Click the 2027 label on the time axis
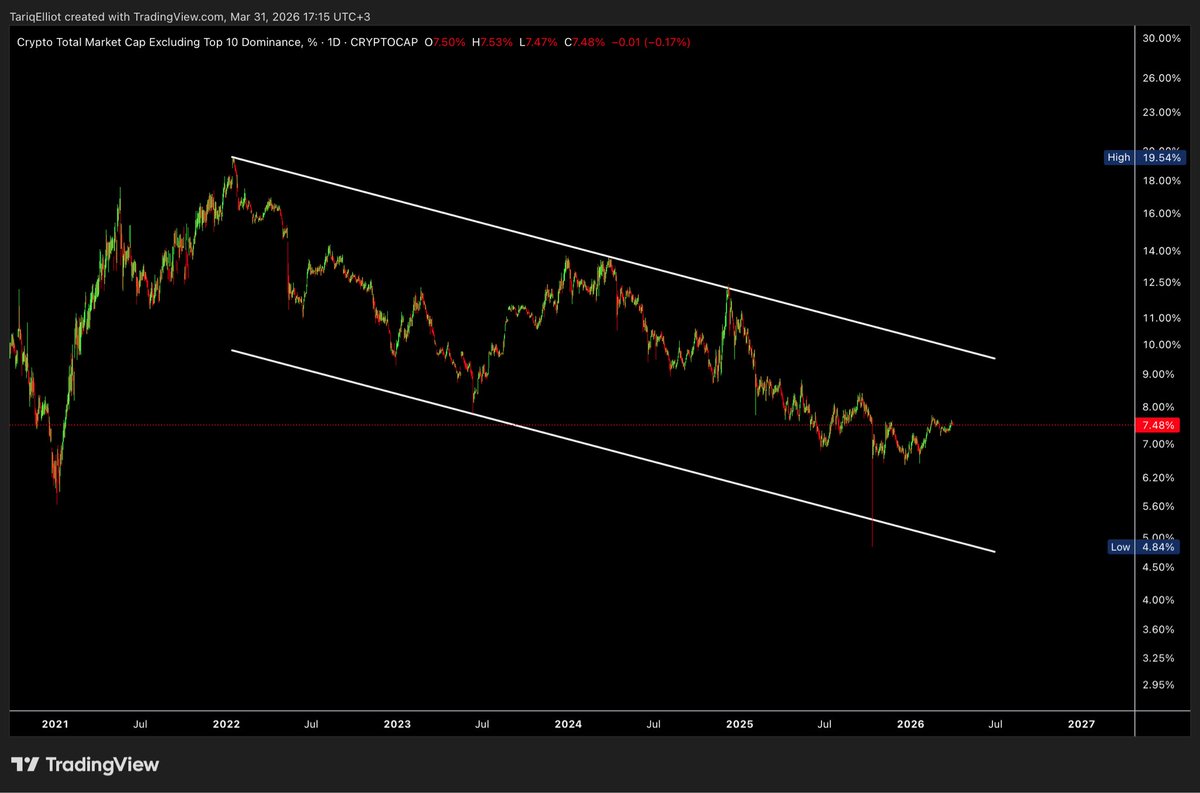 point(1081,724)
